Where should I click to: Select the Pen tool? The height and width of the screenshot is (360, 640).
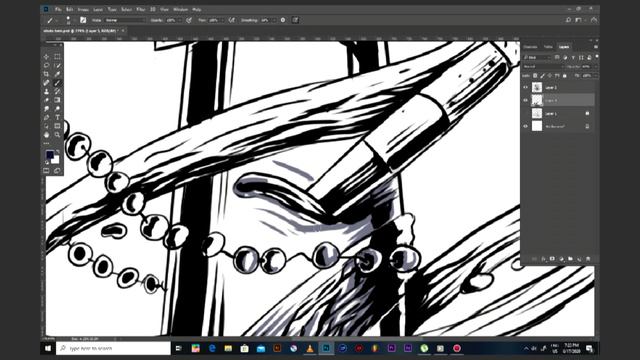click(x=47, y=117)
